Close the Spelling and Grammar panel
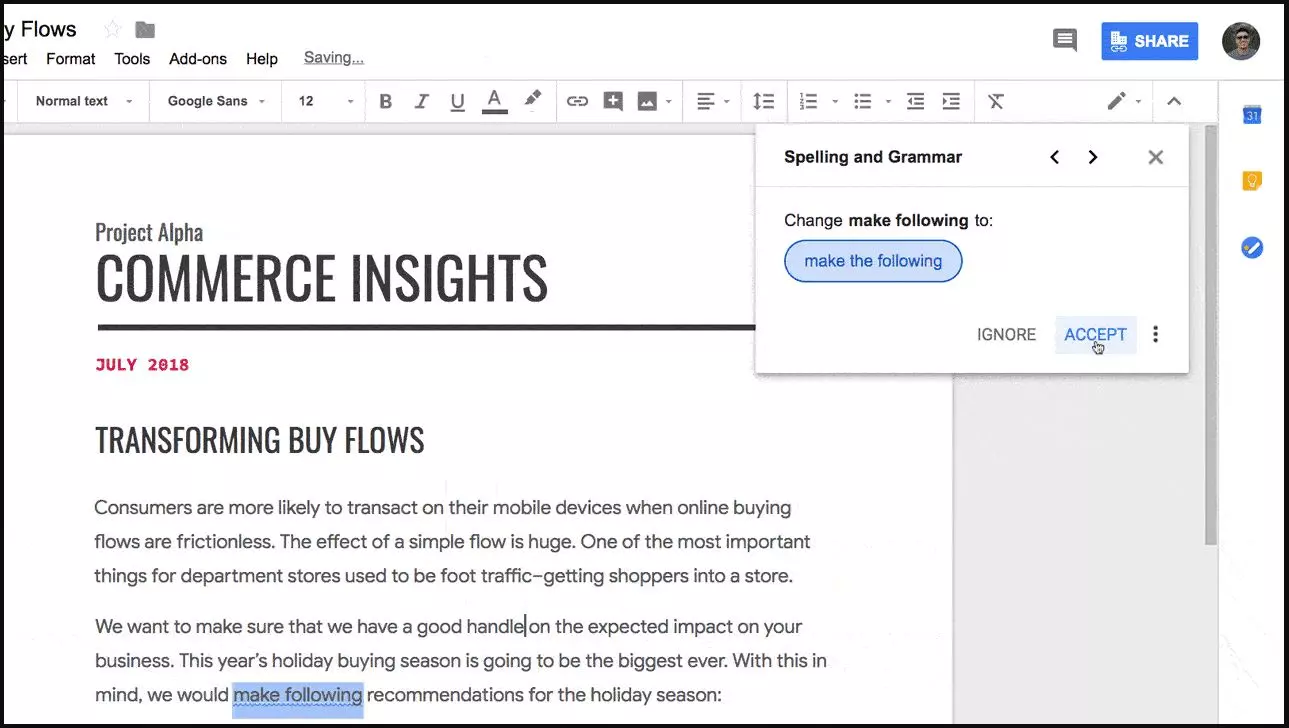 tap(1156, 157)
